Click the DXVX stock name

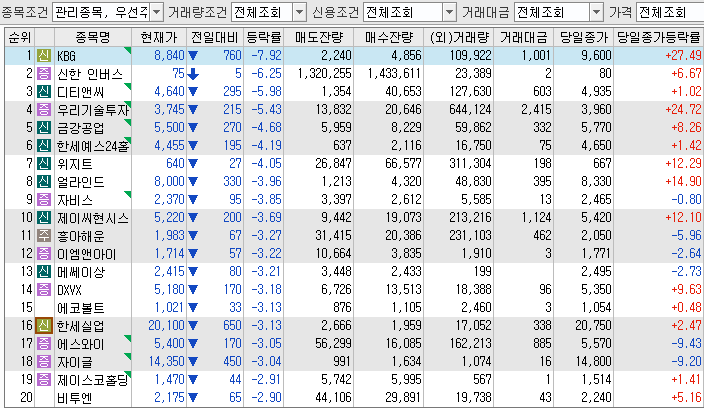tap(70, 290)
